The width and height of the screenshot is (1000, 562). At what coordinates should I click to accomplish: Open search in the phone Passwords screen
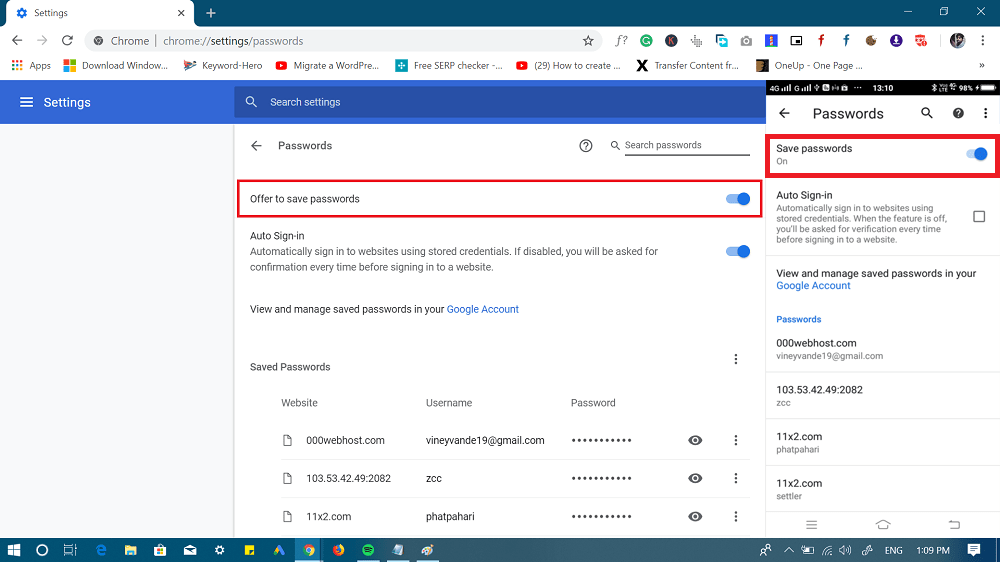927,113
